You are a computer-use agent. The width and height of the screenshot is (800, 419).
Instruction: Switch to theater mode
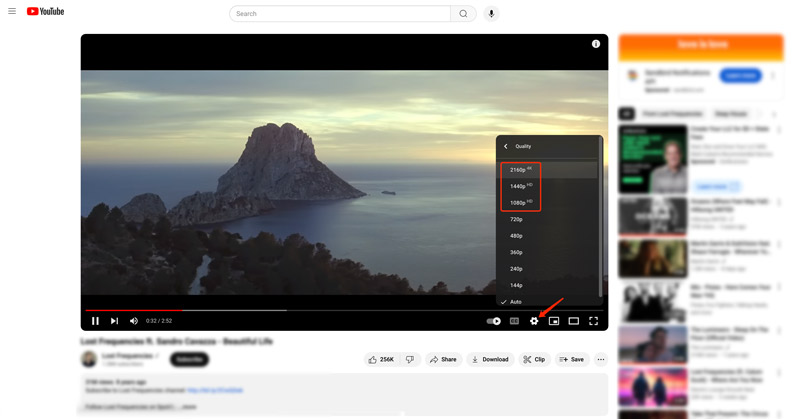pos(573,321)
